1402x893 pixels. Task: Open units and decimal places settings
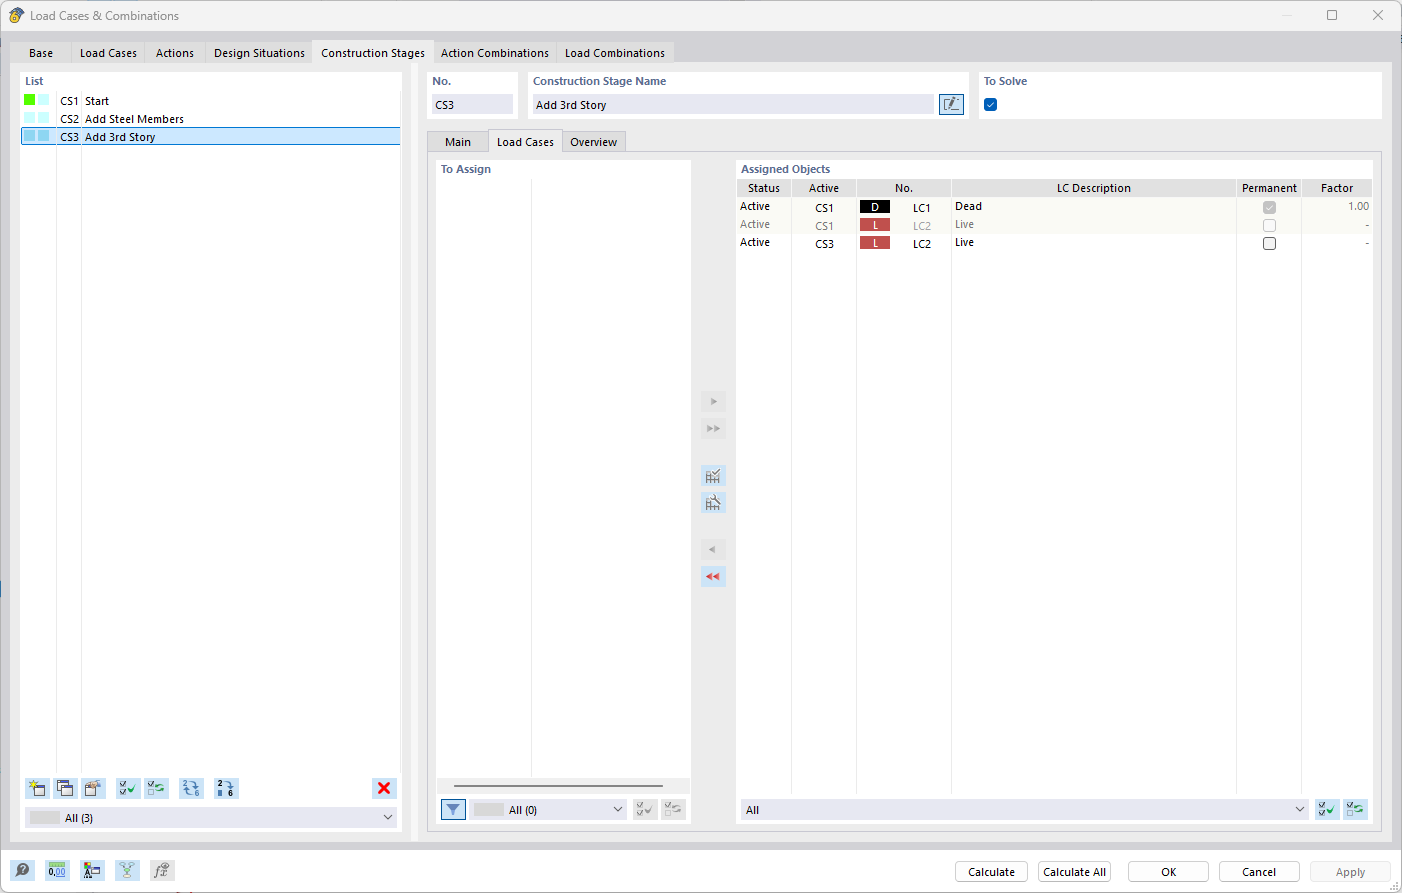57,870
